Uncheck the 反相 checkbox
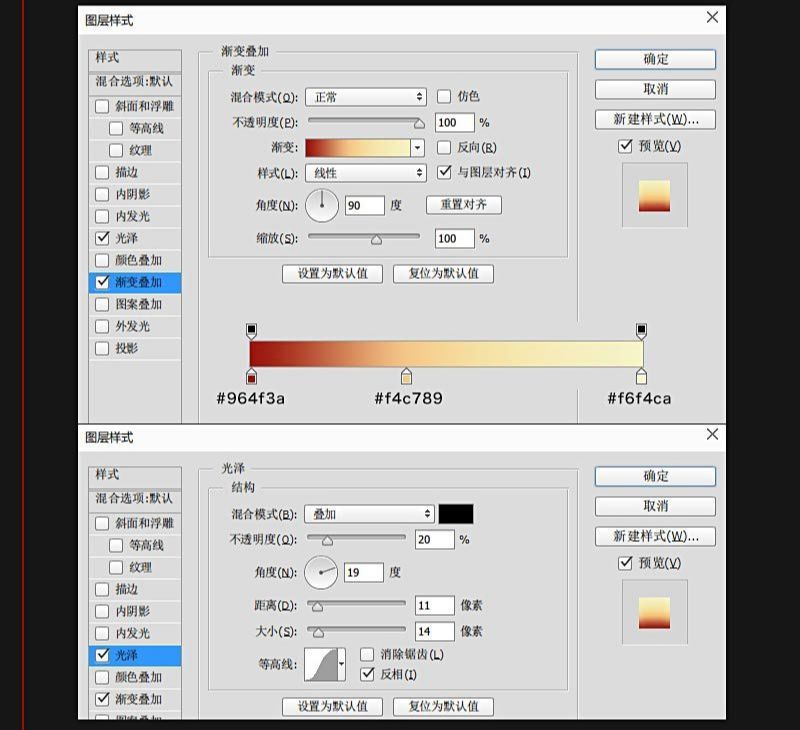 click(367, 674)
